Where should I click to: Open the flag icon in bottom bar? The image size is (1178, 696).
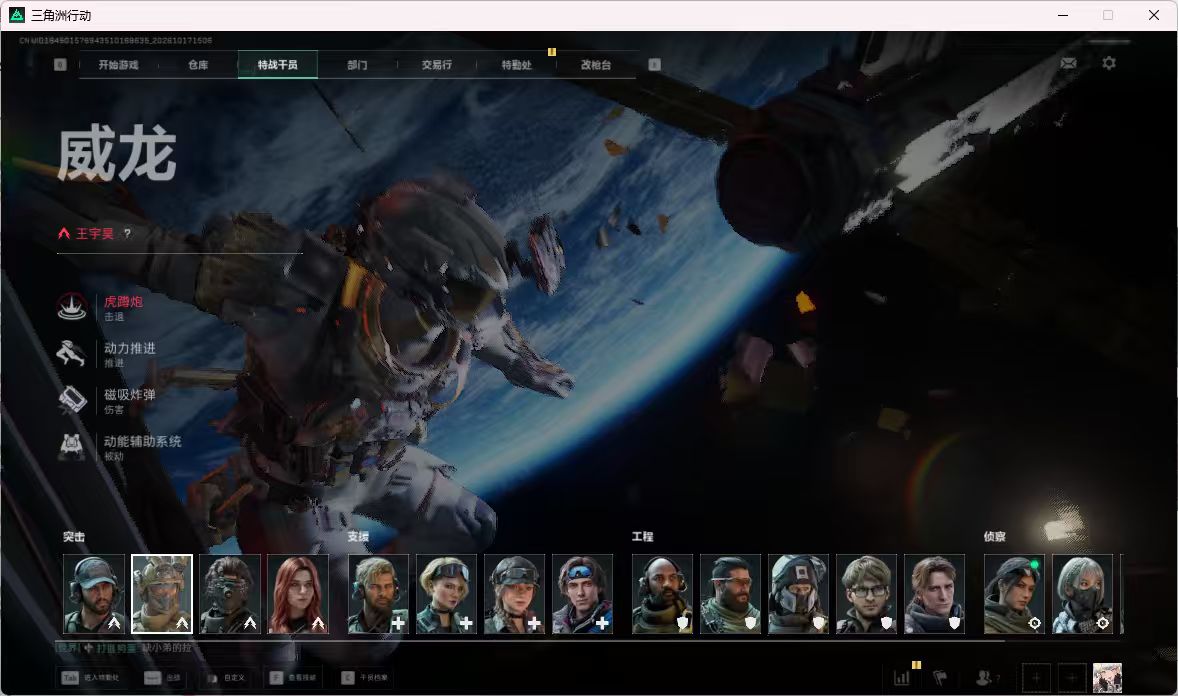(x=940, y=678)
